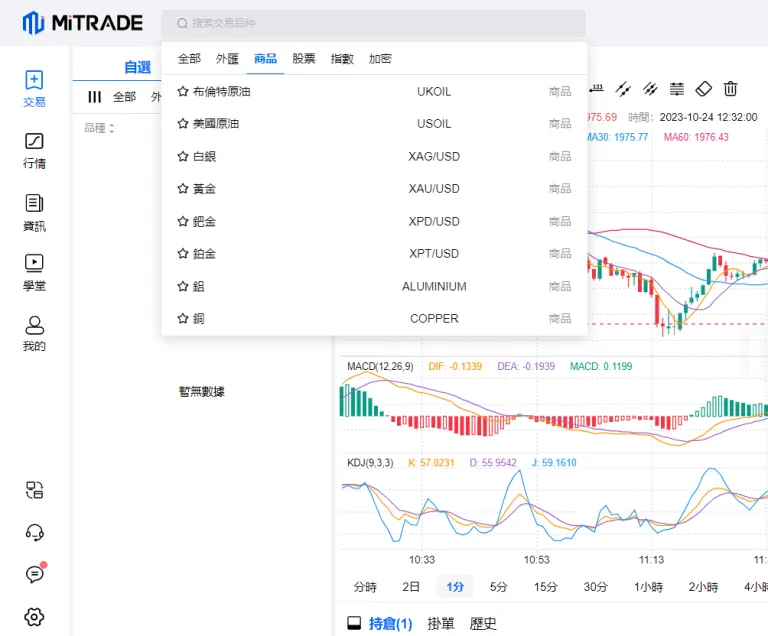Open customer support headset icon
Screen dimensions: 768x636
point(34,532)
